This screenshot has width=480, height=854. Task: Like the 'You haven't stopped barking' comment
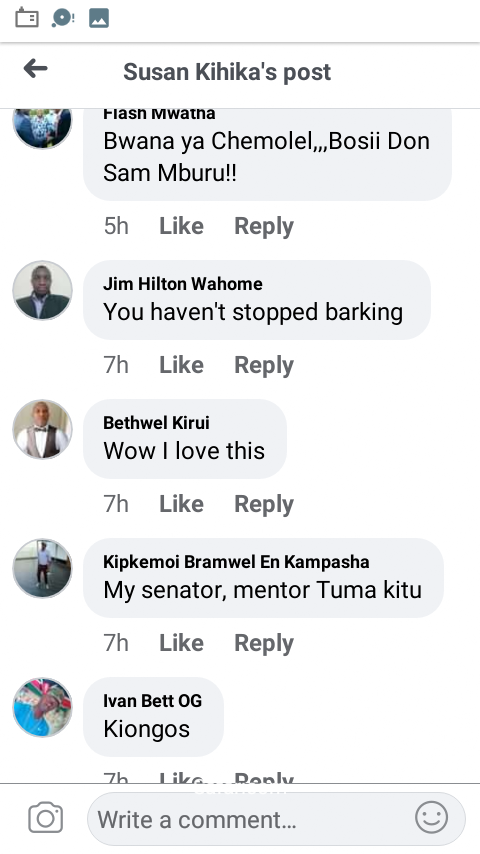coord(181,364)
